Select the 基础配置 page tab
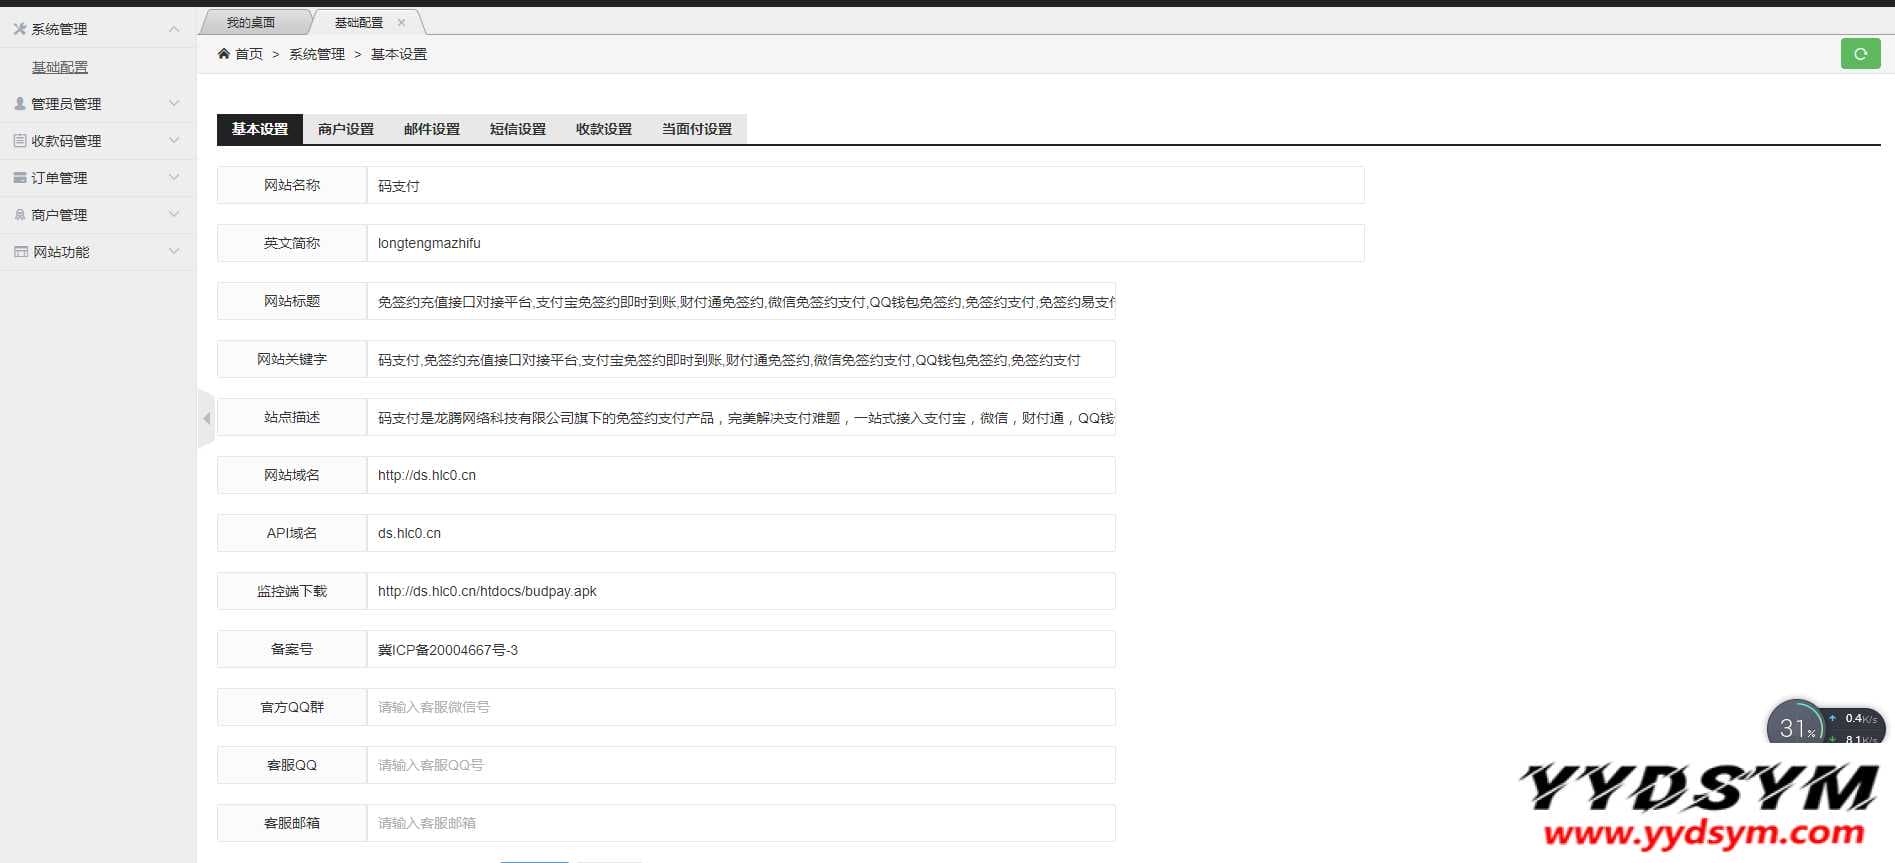Image resolution: width=1895 pixels, height=863 pixels. click(359, 22)
